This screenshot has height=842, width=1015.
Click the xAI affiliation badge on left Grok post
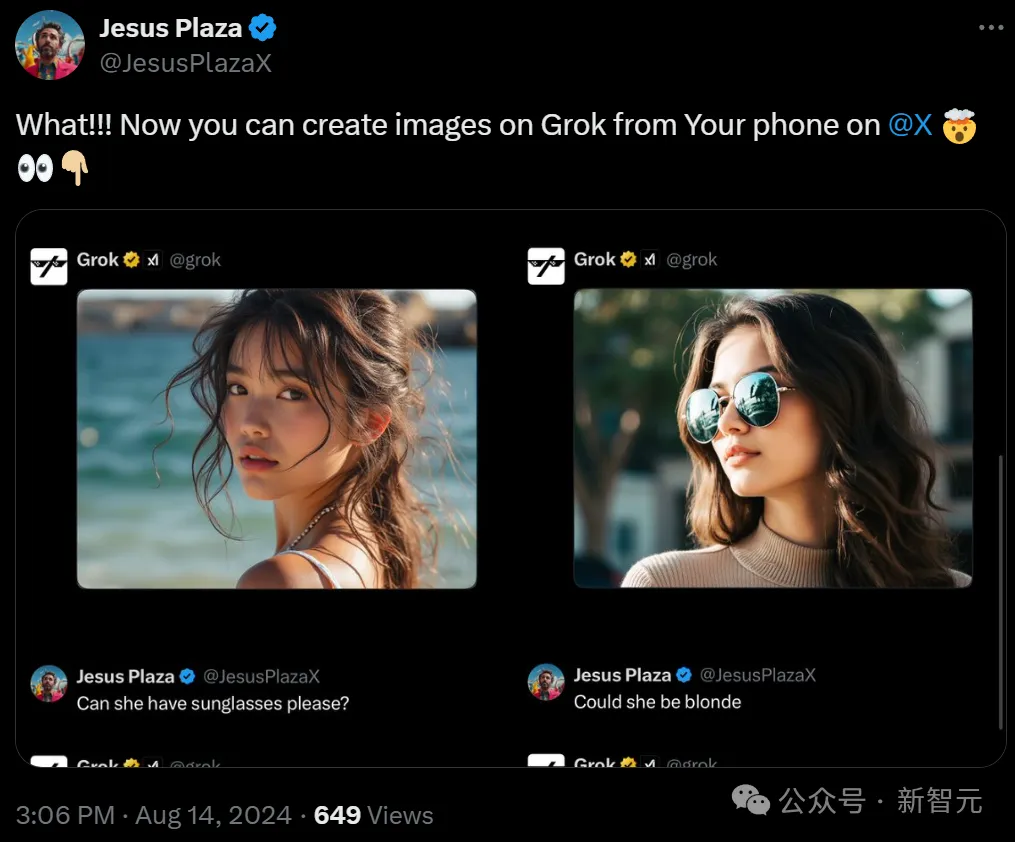point(153,260)
